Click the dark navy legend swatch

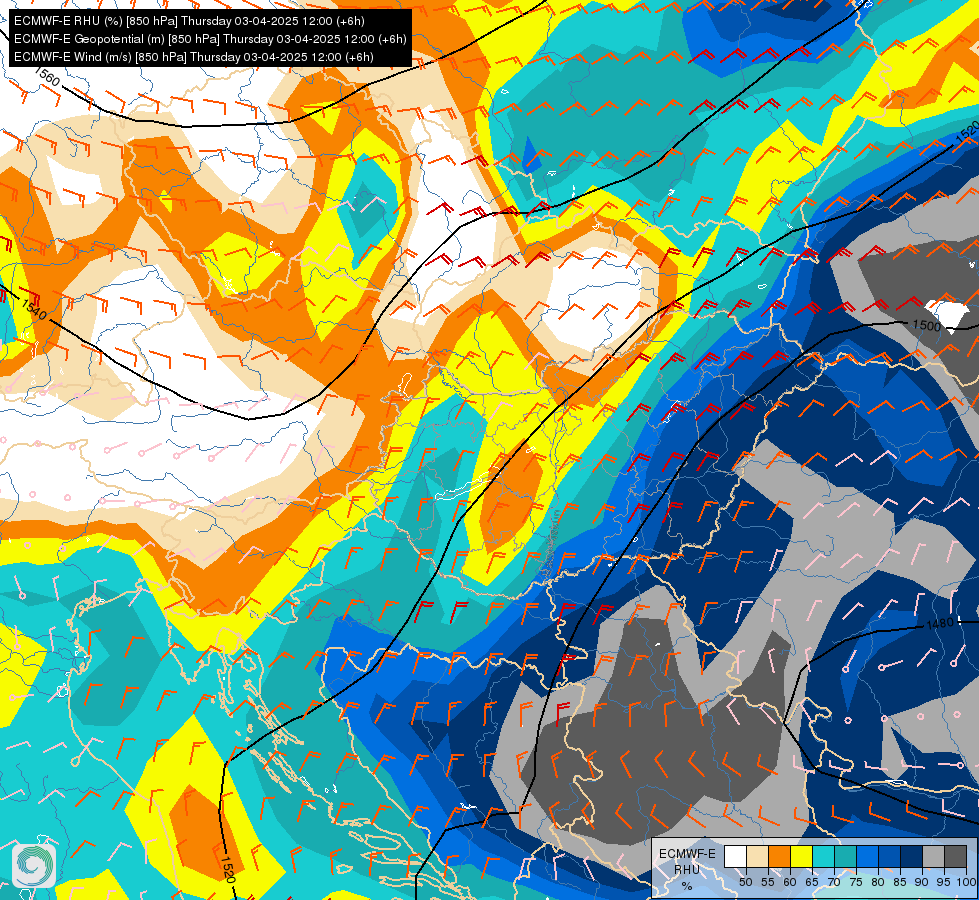[x=911, y=857]
